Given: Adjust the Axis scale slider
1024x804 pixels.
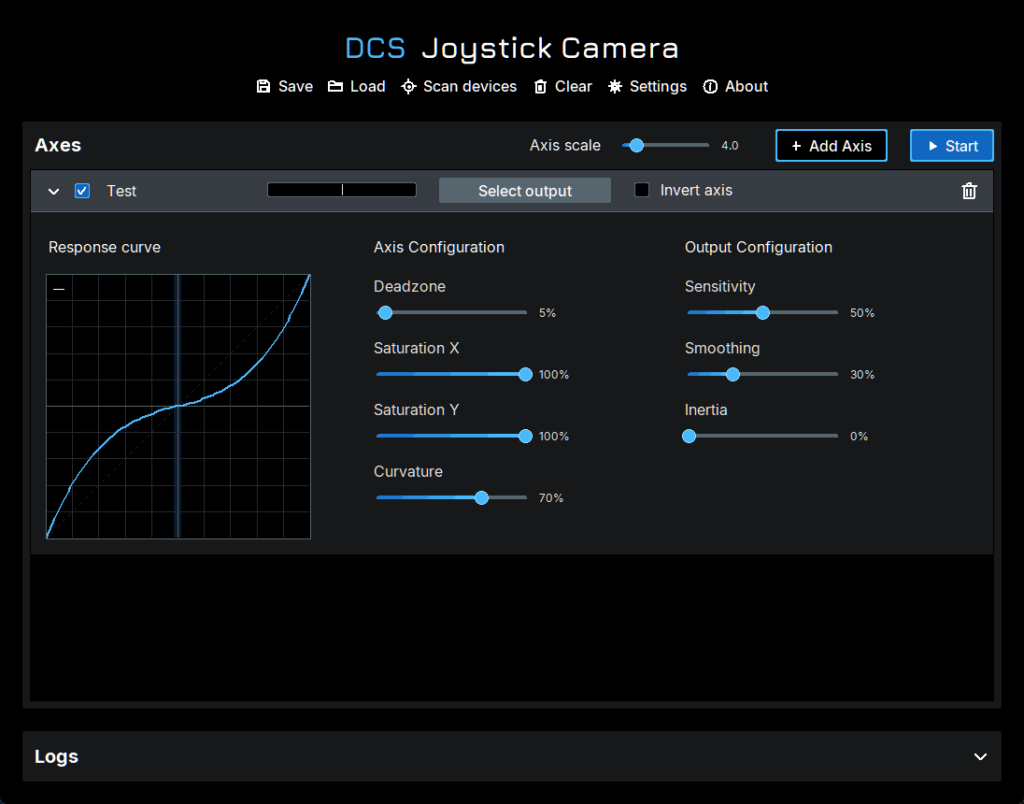Looking at the screenshot, I should 665,145.
